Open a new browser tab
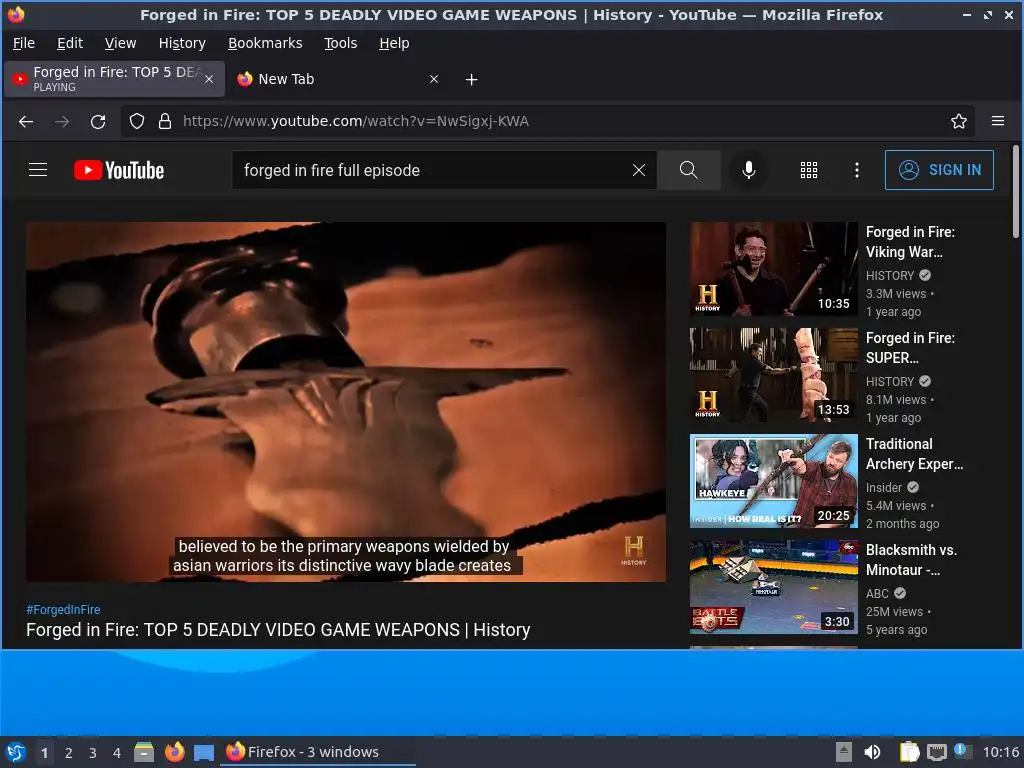 [x=471, y=80]
